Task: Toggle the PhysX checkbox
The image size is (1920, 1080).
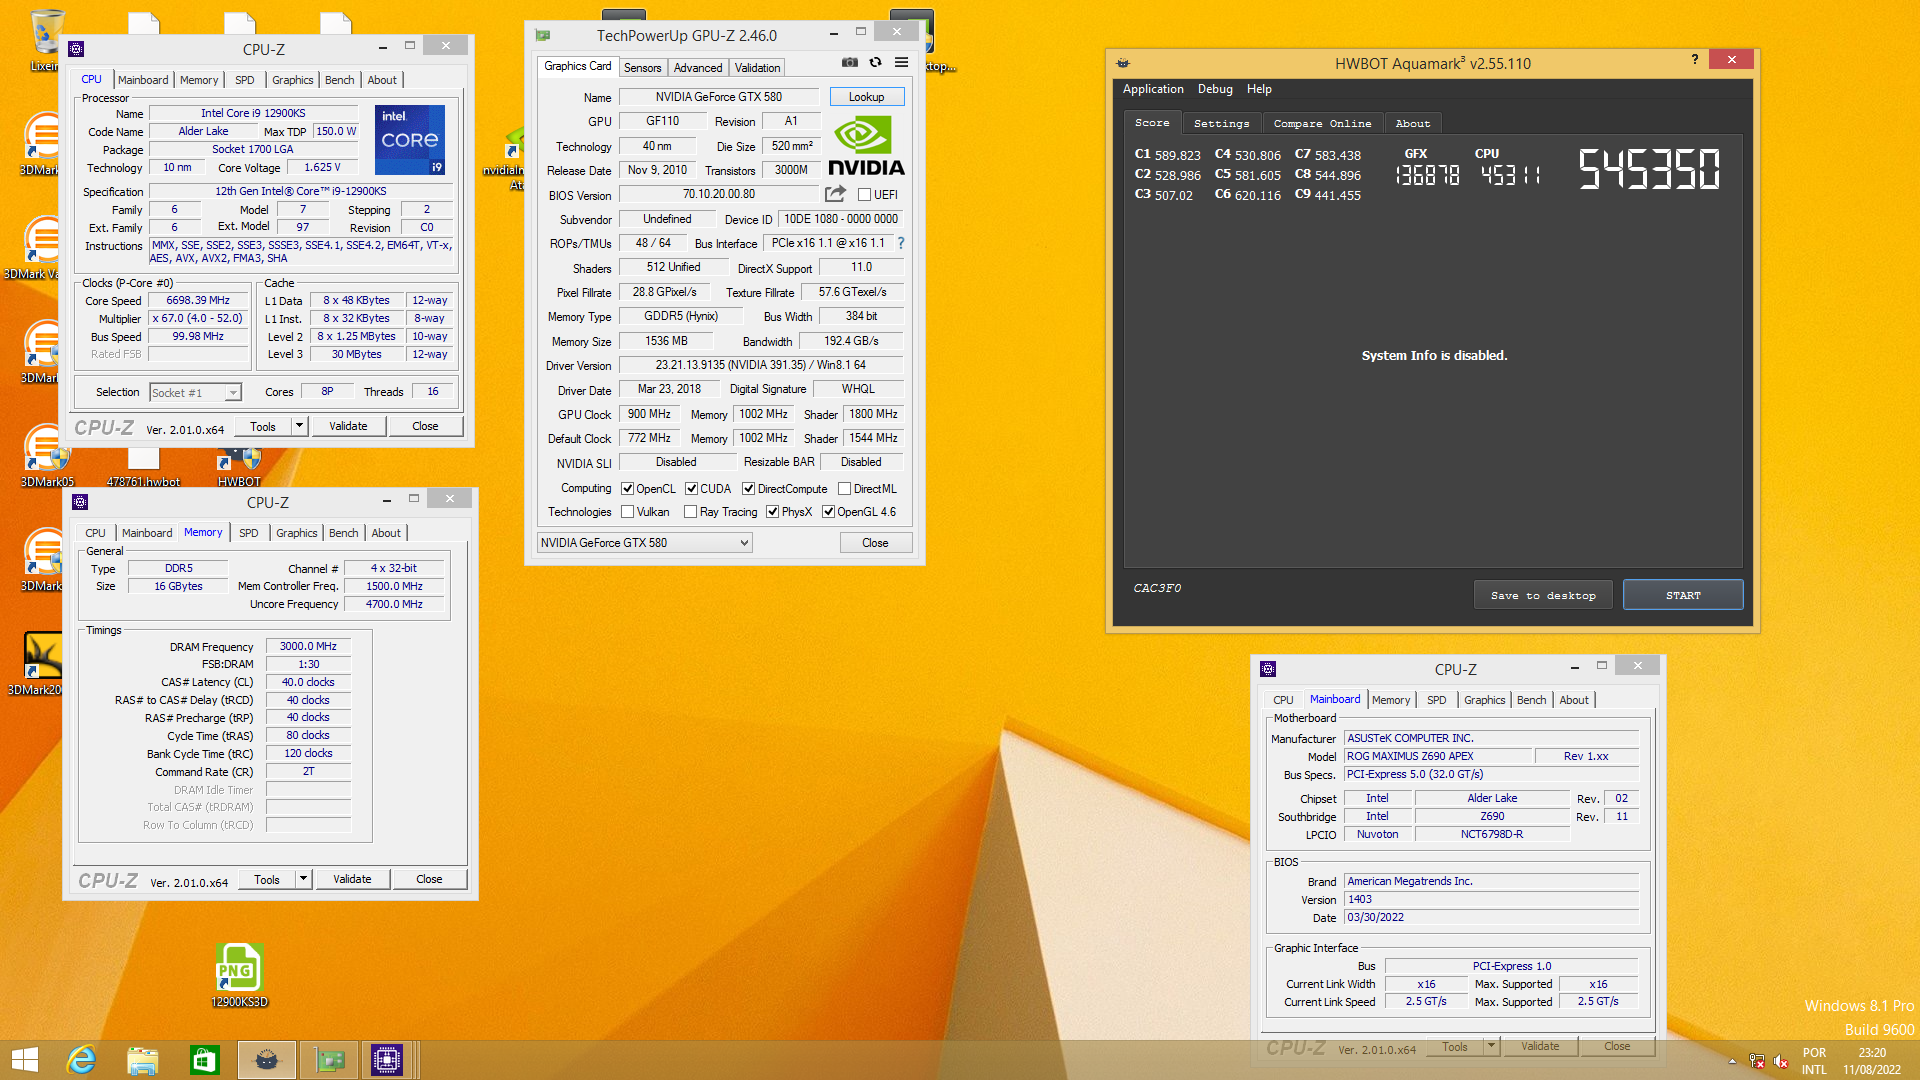Action: 773,512
